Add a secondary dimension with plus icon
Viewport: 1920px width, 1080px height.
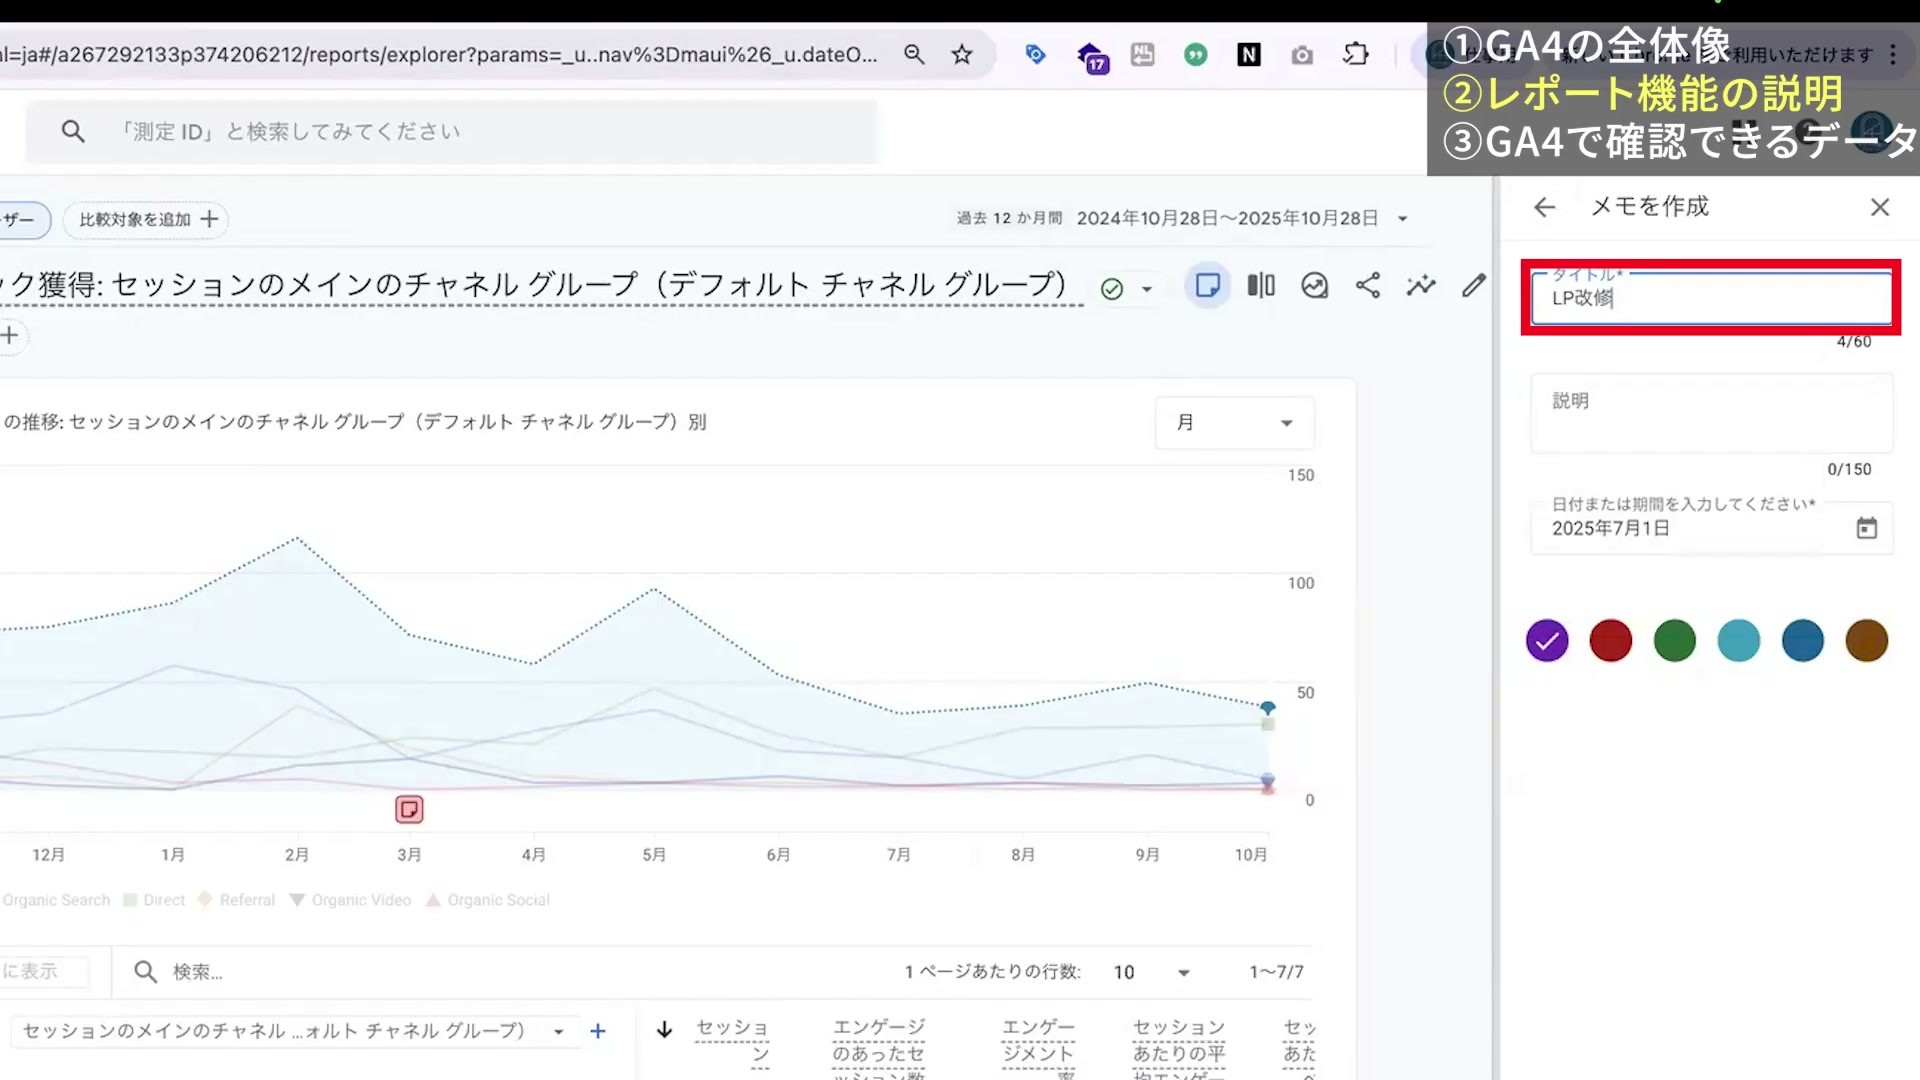coord(598,1031)
